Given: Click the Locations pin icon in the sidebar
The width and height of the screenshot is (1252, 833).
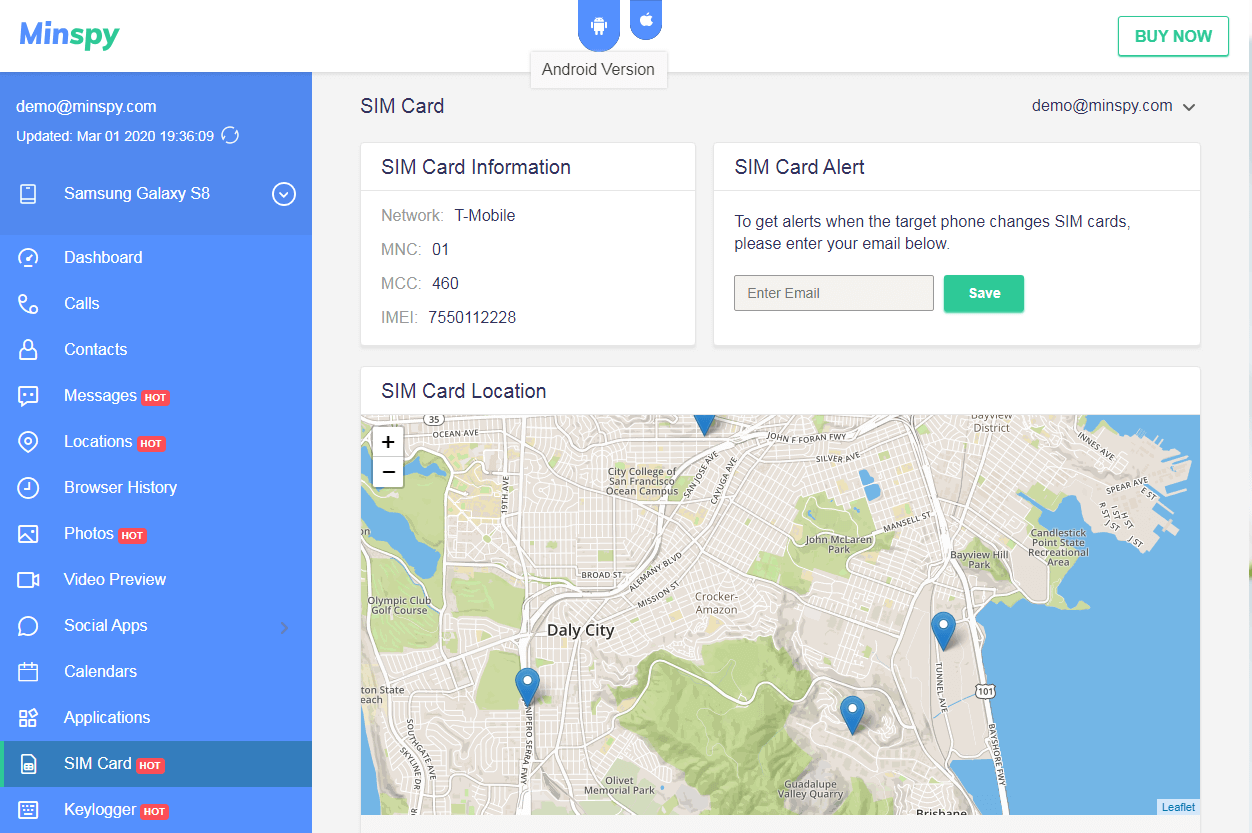Looking at the screenshot, I should (28, 441).
